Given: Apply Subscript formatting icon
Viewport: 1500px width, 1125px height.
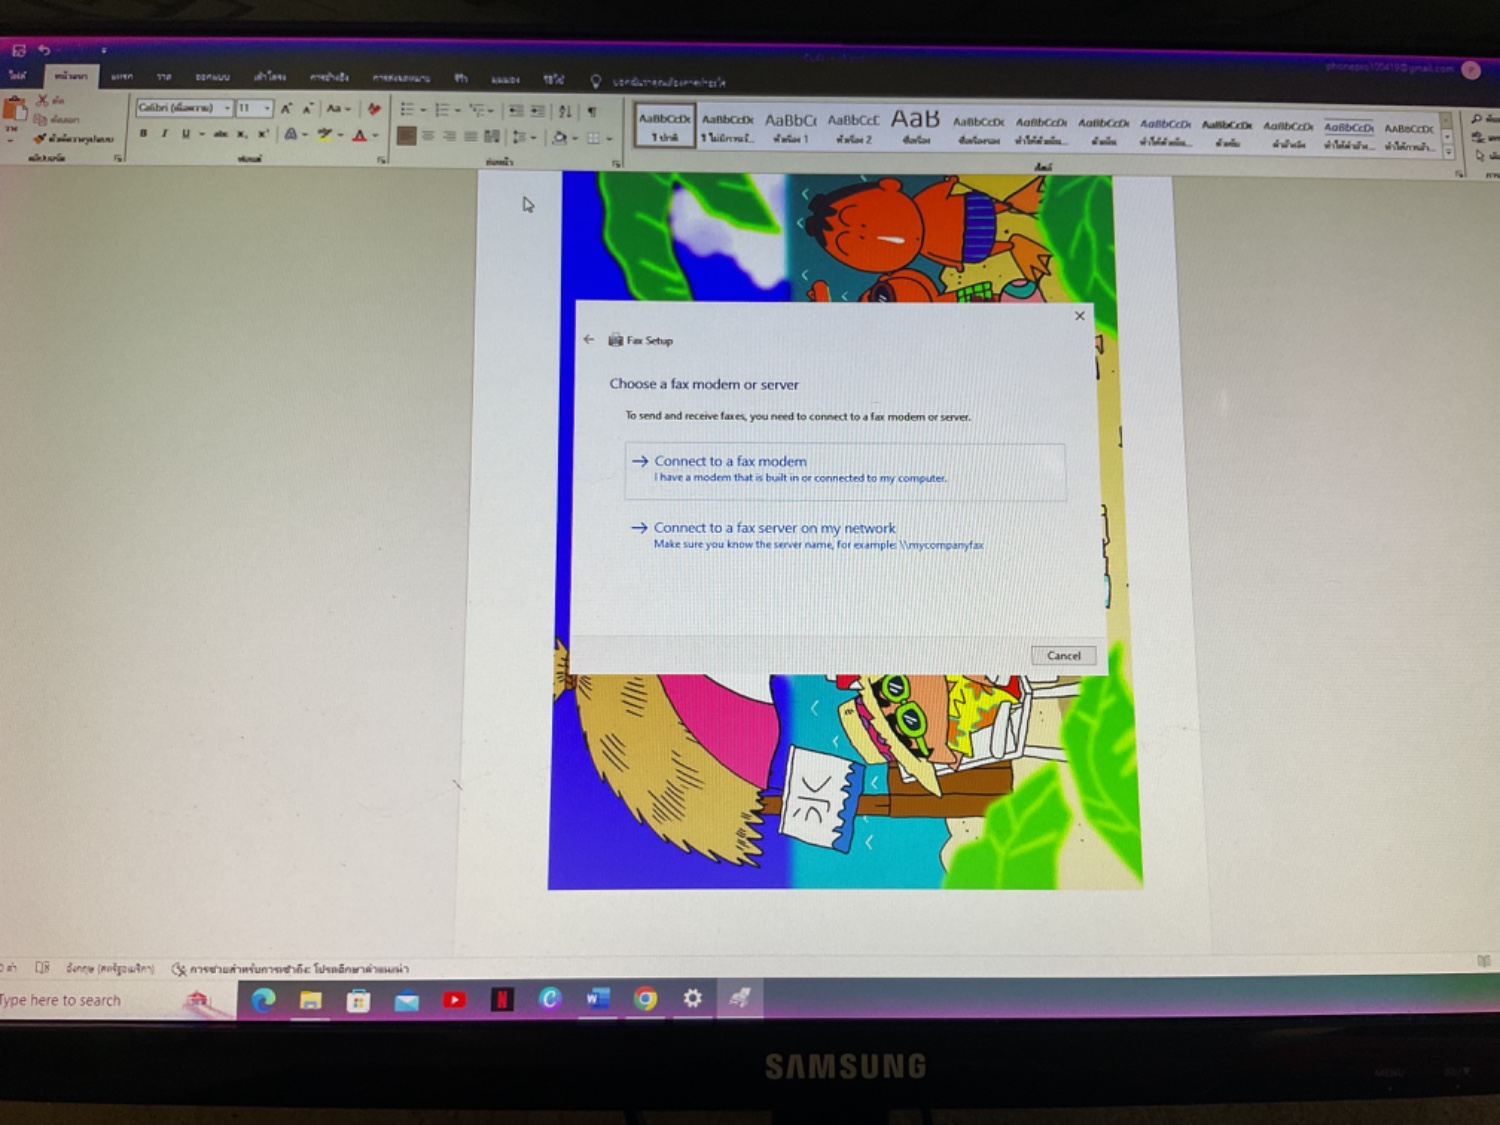Looking at the screenshot, I should [x=242, y=134].
